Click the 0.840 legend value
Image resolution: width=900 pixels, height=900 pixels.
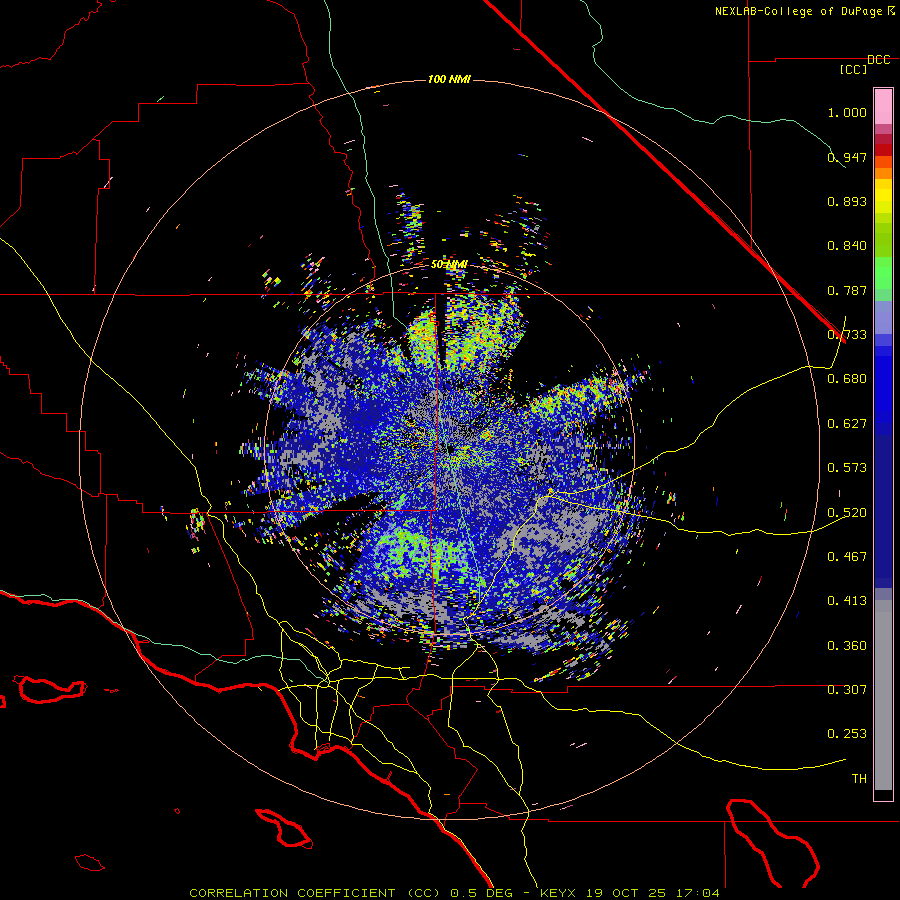pyautogui.click(x=847, y=246)
